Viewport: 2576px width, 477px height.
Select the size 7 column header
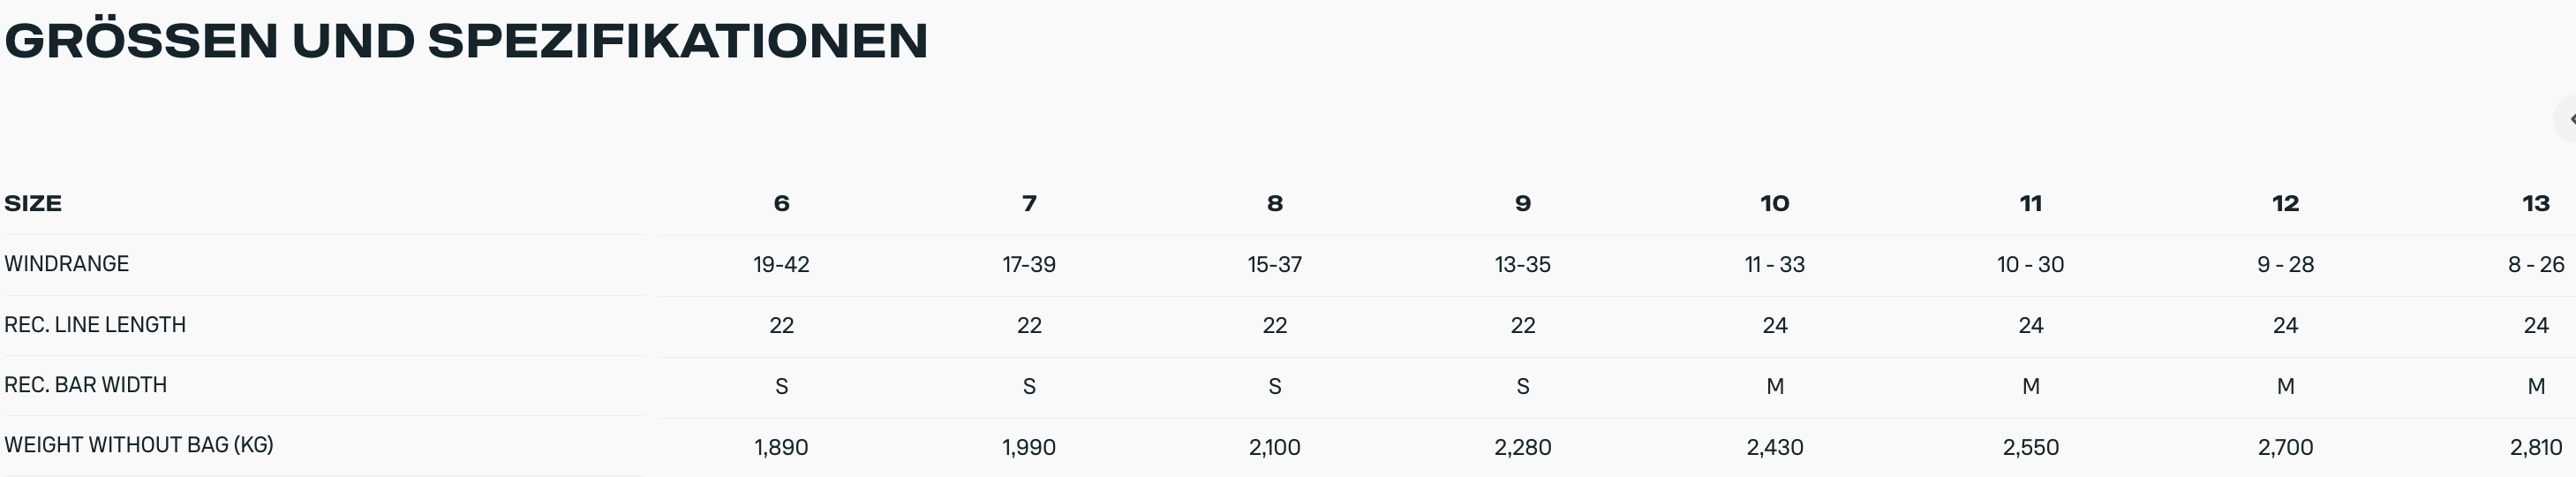[1029, 204]
